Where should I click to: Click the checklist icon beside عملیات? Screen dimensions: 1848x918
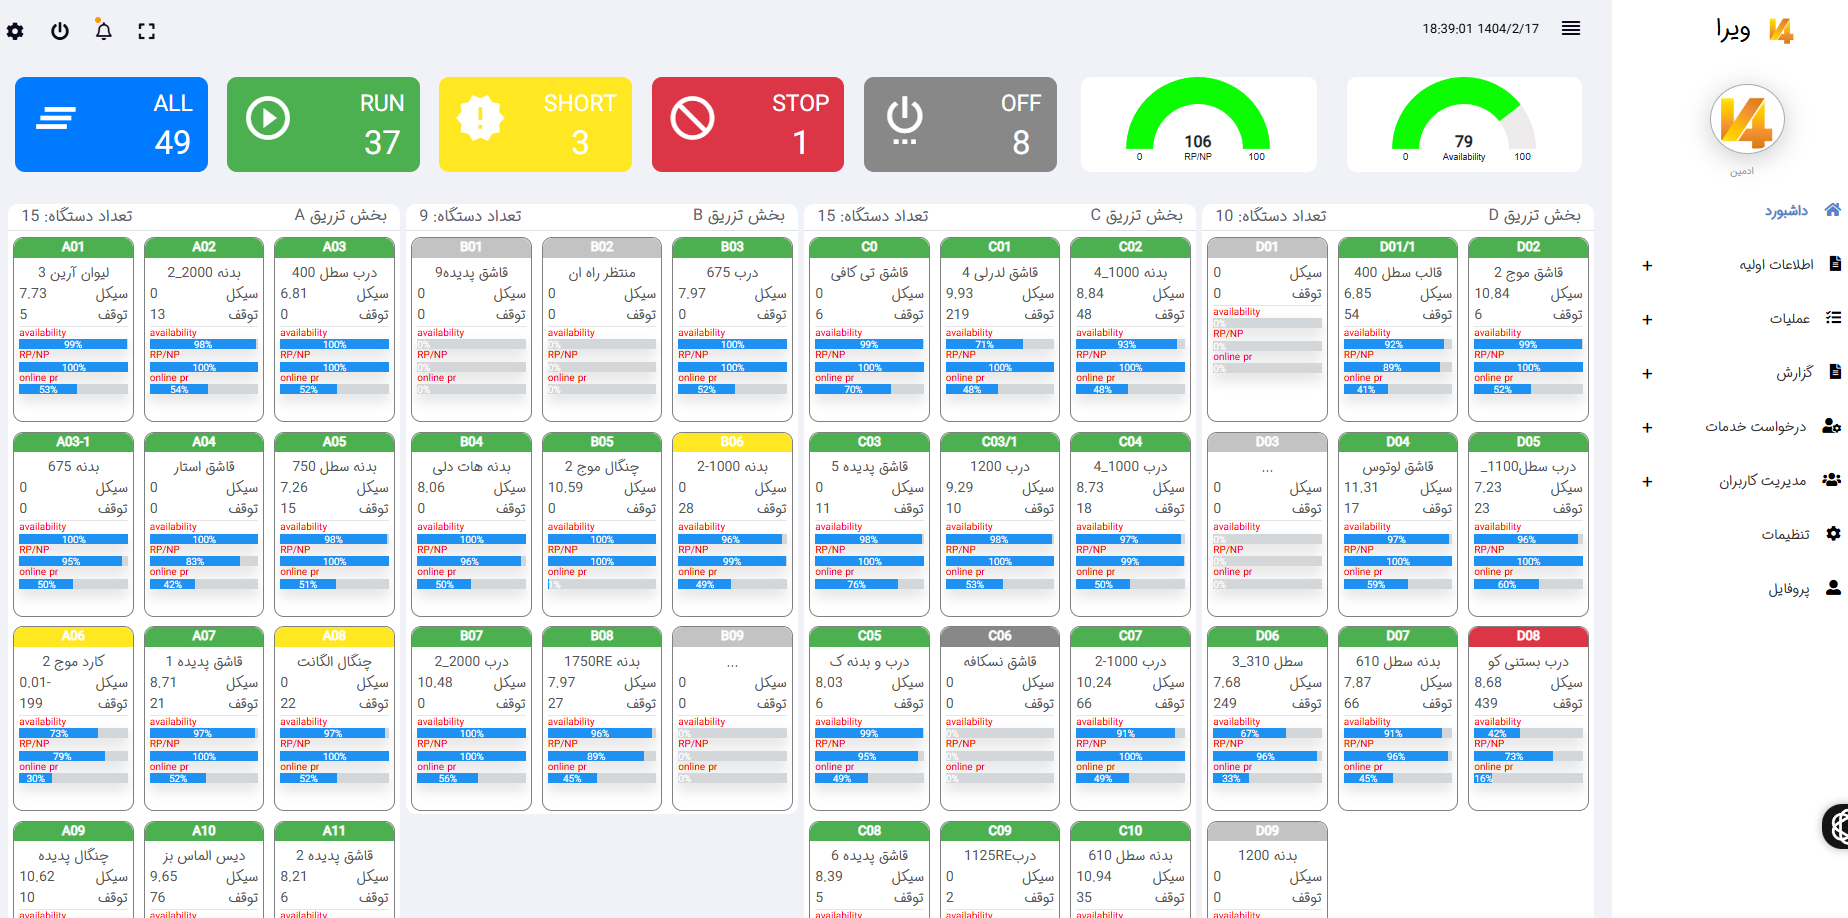pos(1833,318)
